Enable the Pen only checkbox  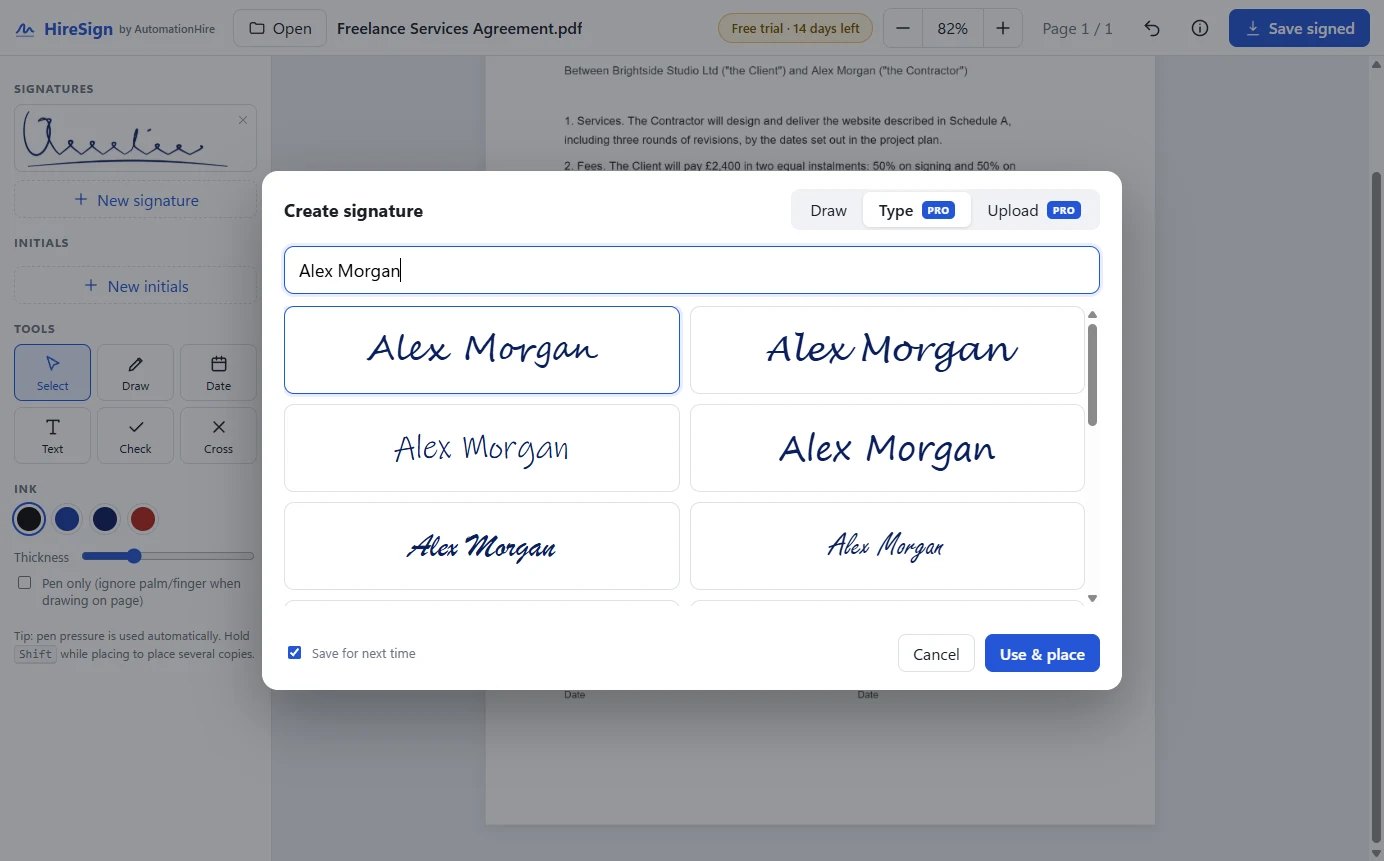click(25, 583)
